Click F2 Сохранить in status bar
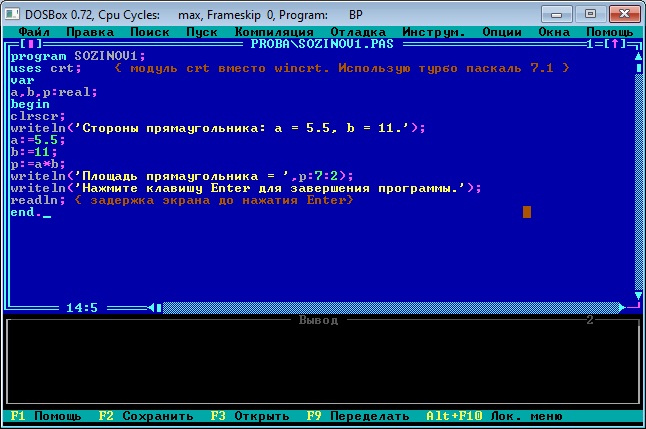The width and height of the screenshot is (646, 429). tap(146, 416)
